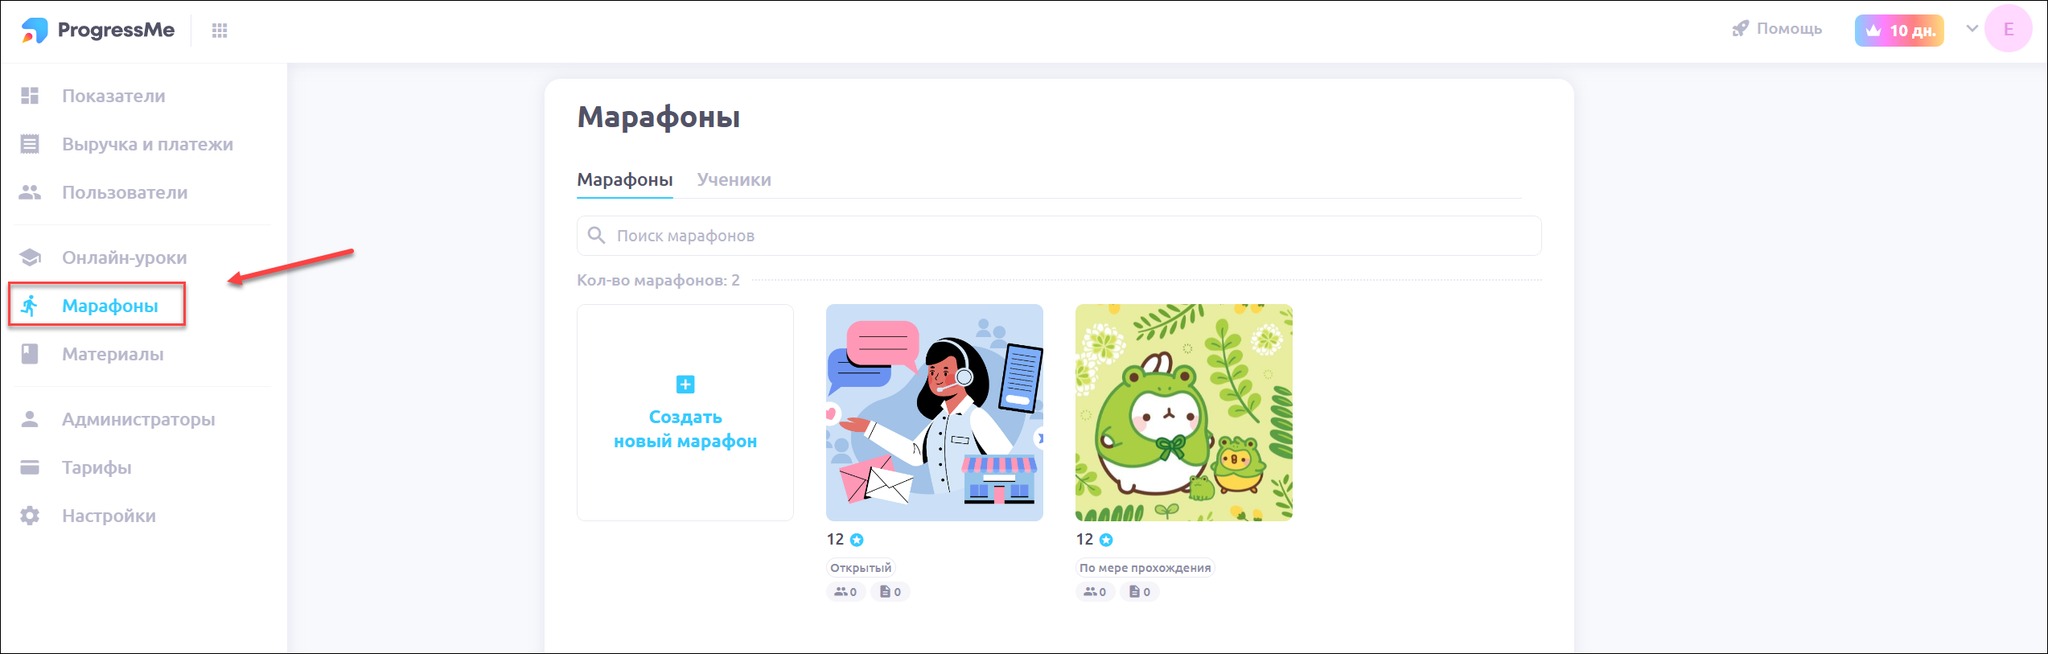Switch to the Ученики tab
The image size is (2048, 654).
(x=734, y=180)
